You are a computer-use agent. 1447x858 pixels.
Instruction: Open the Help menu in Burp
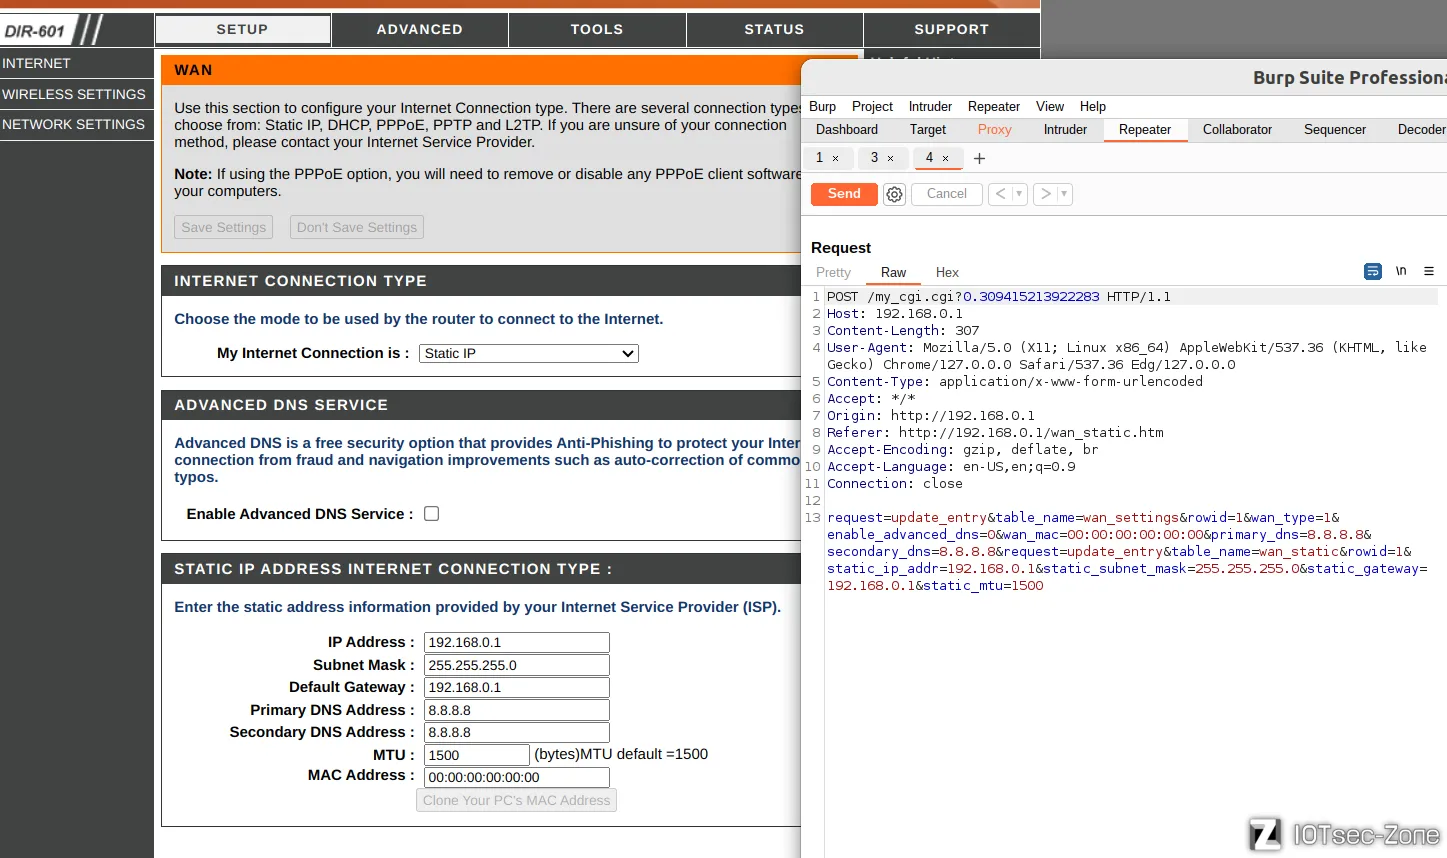coord(1092,106)
